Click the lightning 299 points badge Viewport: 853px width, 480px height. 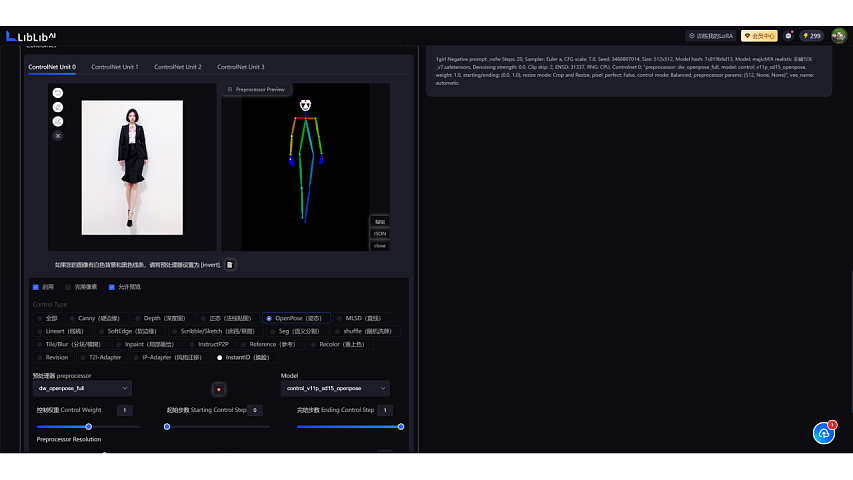pyautogui.click(x=812, y=36)
